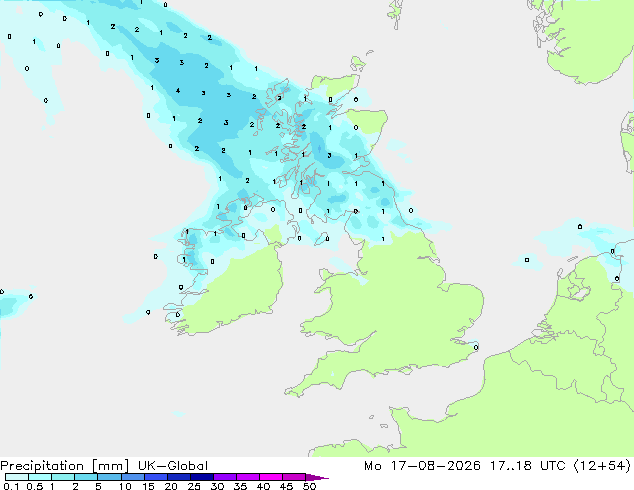Viewport: 634px width, 490px height.
Task: Click the above-50 arrow tip of legend
Action: click(317, 477)
